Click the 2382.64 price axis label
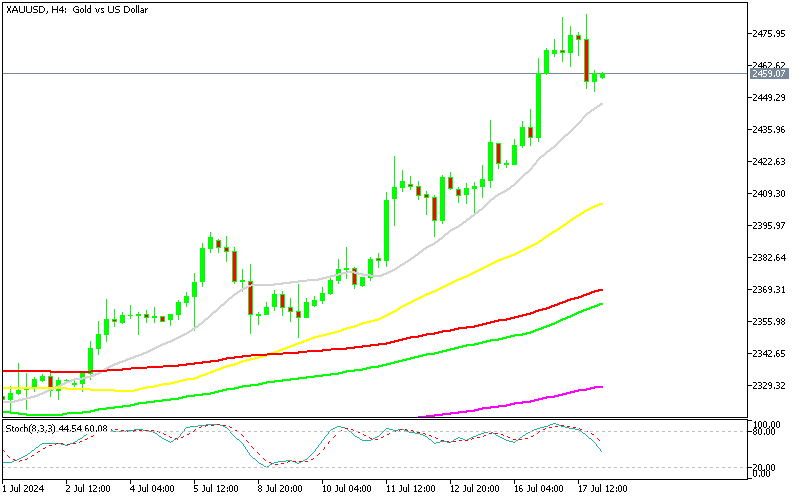The image size is (800, 500). pyautogui.click(x=768, y=258)
